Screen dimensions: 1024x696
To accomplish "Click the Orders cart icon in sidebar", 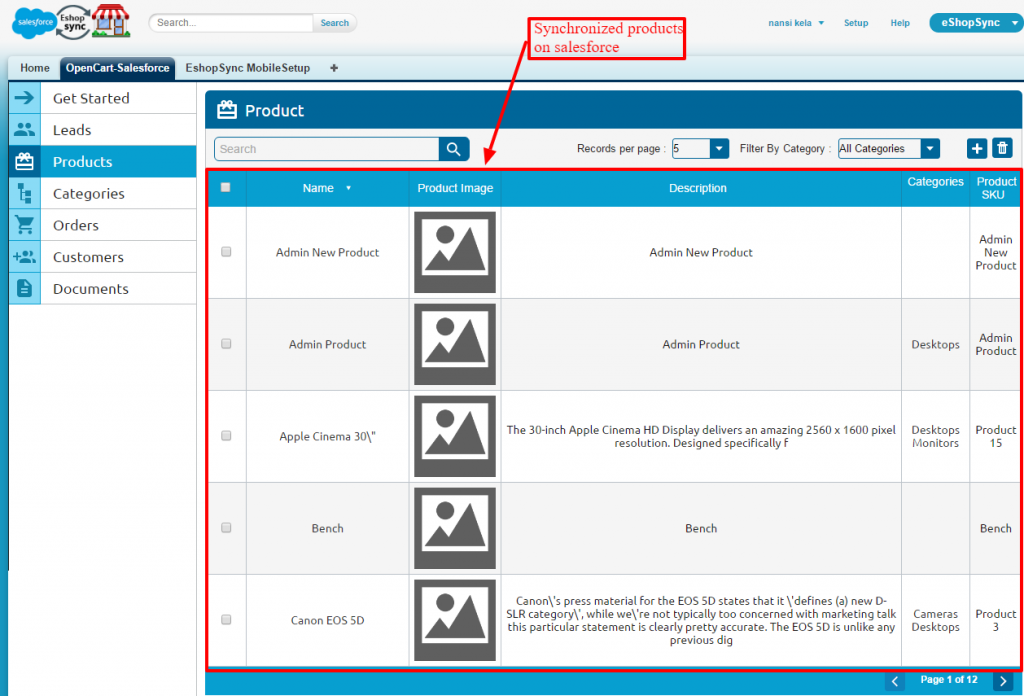I will pyautogui.click(x=24, y=225).
